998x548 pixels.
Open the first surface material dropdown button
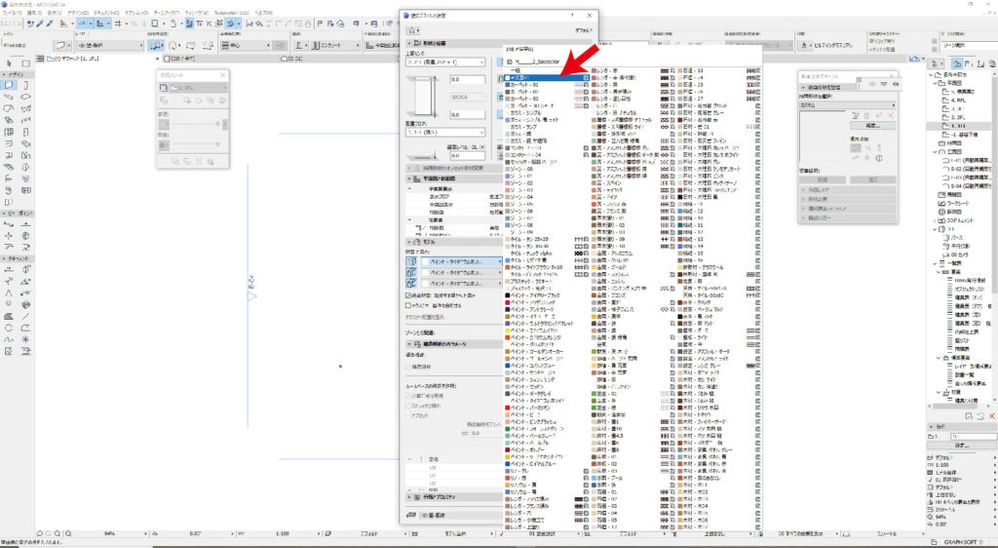pyautogui.click(x=461, y=262)
